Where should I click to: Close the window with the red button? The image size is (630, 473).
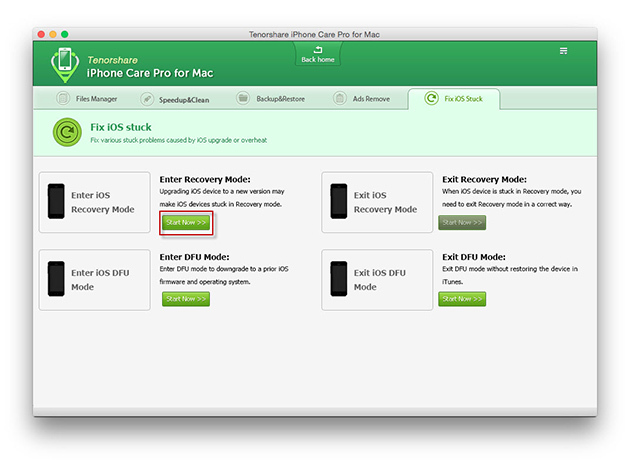[x=41, y=34]
